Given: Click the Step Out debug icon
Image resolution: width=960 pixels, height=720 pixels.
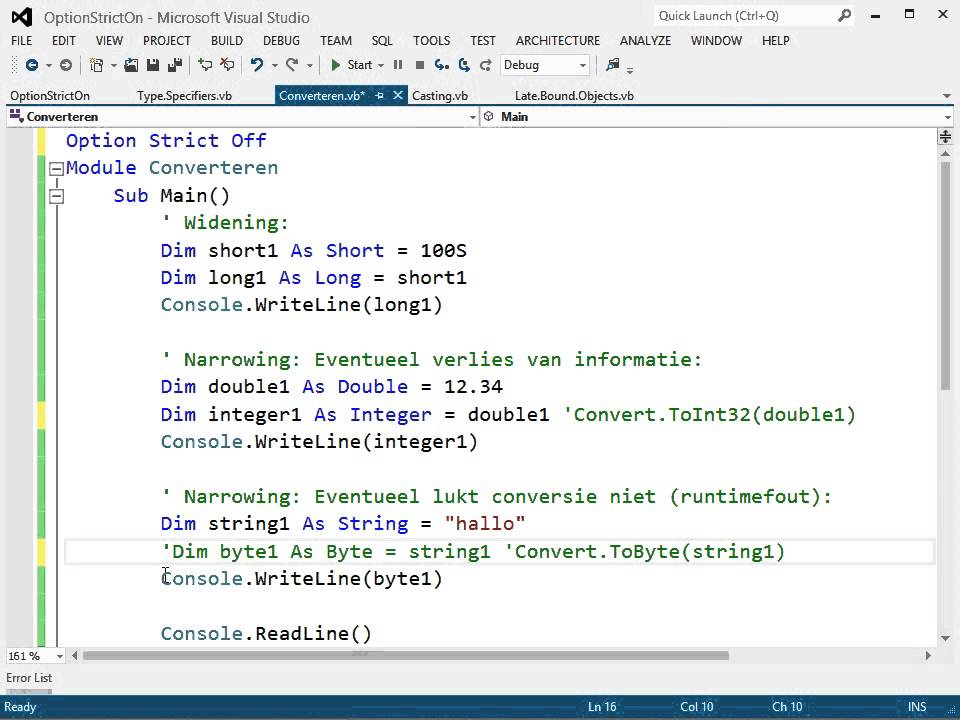Looking at the screenshot, I should click(x=486, y=65).
